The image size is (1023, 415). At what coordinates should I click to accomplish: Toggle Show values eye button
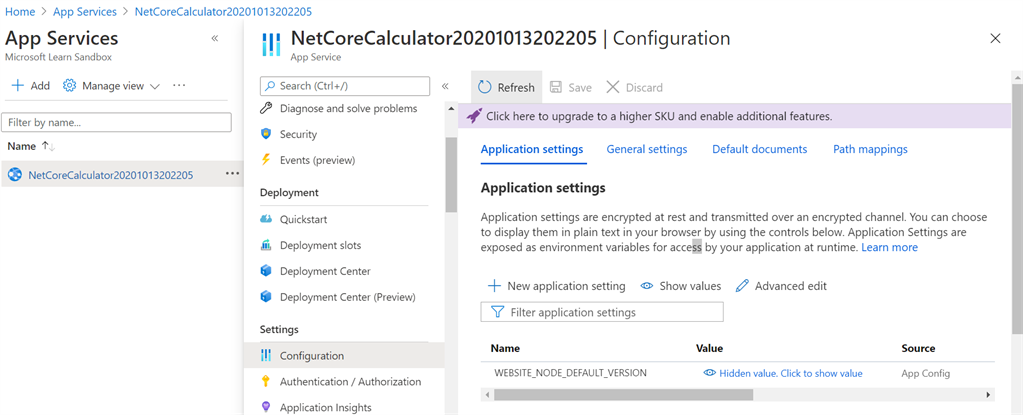click(680, 286)
